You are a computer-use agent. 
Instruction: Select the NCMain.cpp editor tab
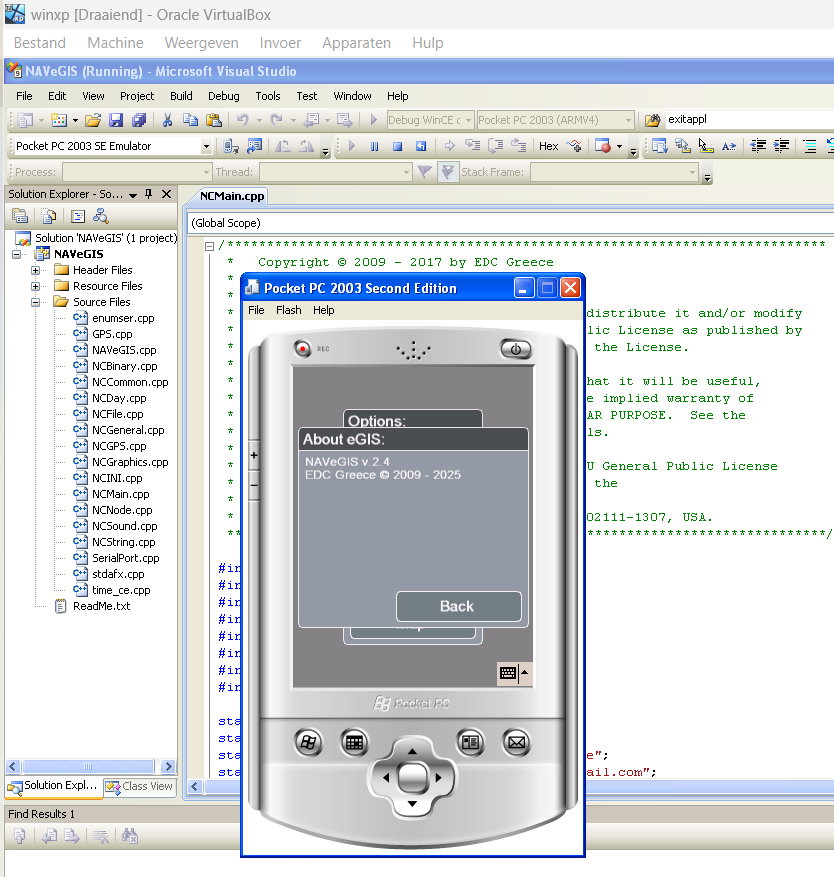(x=232, y=196)
